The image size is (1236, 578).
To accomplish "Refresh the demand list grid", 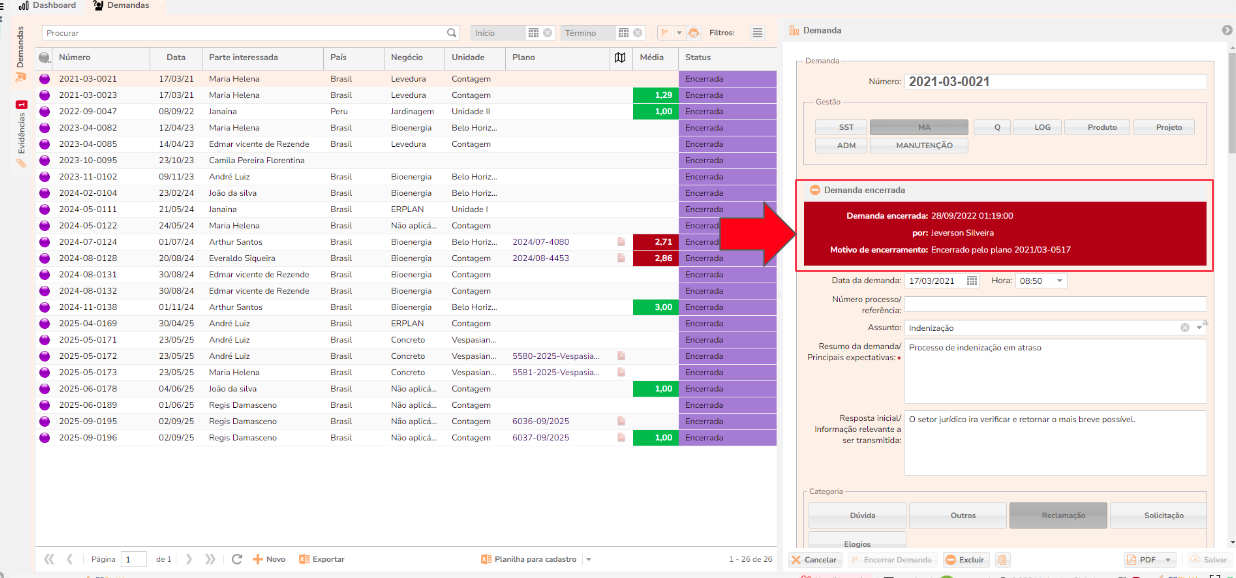I will pyautogui.click(x=237, y=559).
